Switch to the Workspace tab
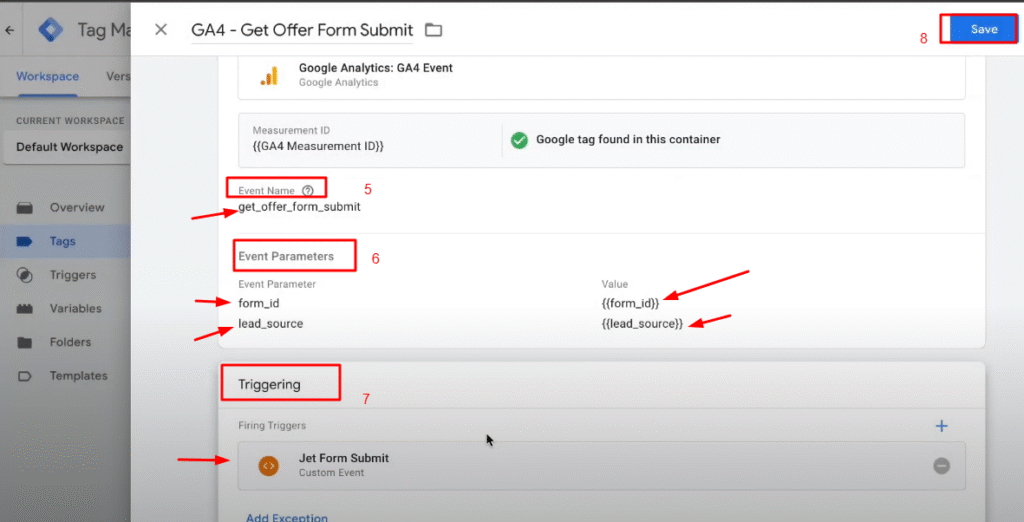Viewport: 1024px width, 522px height. (x=48, y=76)
